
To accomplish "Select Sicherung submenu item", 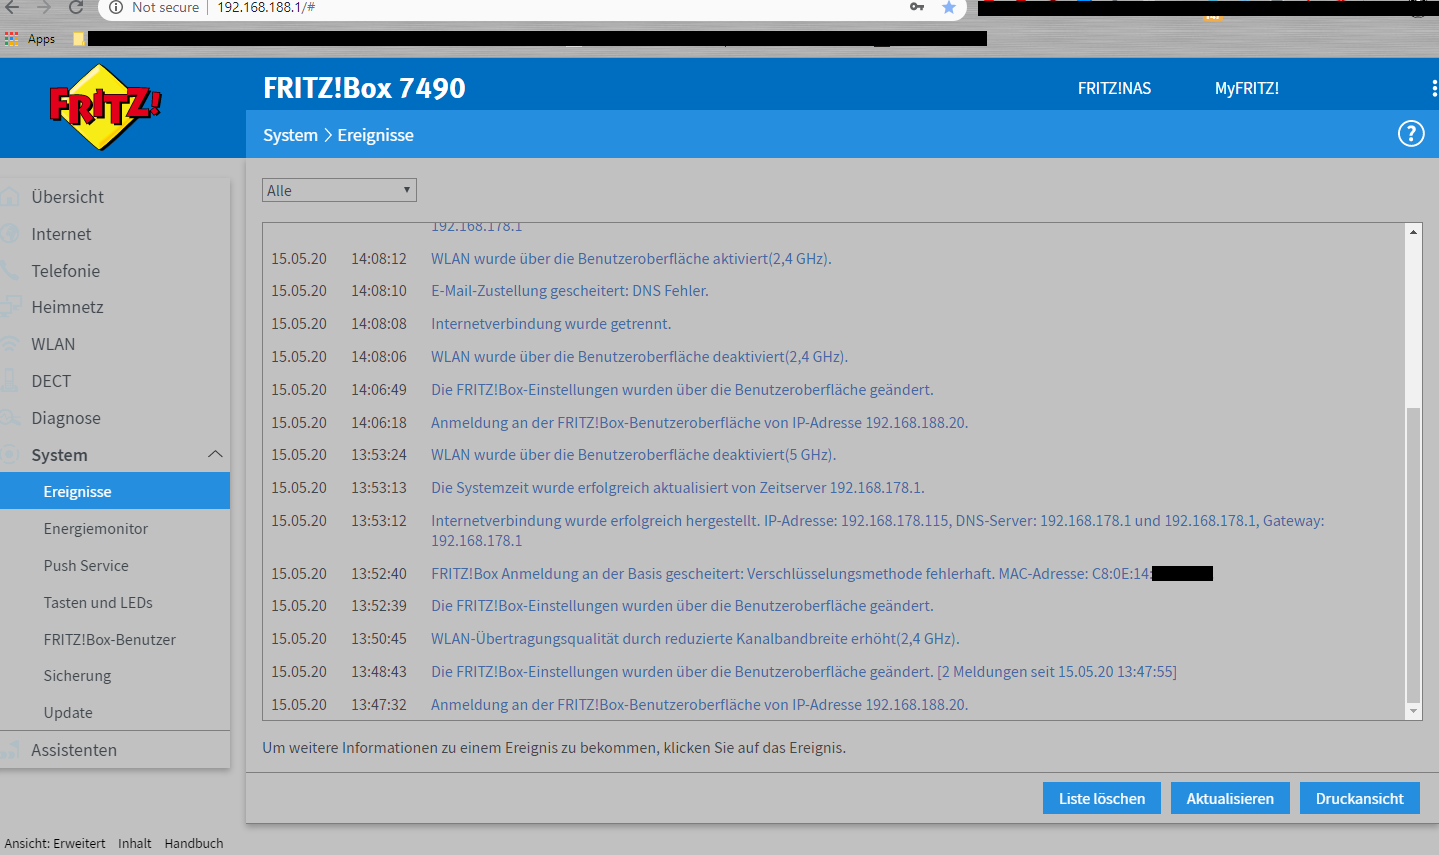I will pyautogui.click(x=77, y=676).
